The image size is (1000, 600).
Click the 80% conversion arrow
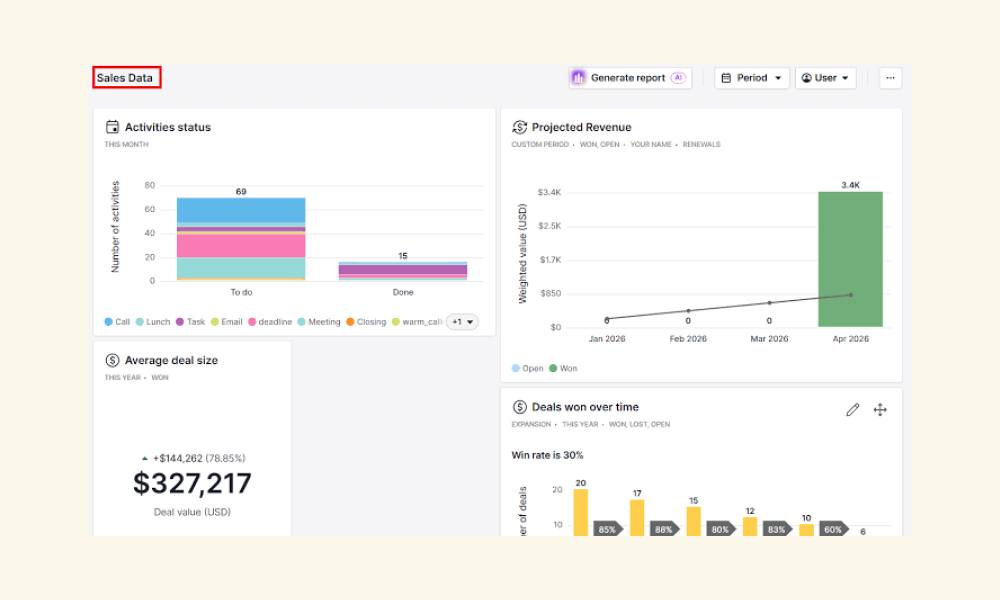721,529
